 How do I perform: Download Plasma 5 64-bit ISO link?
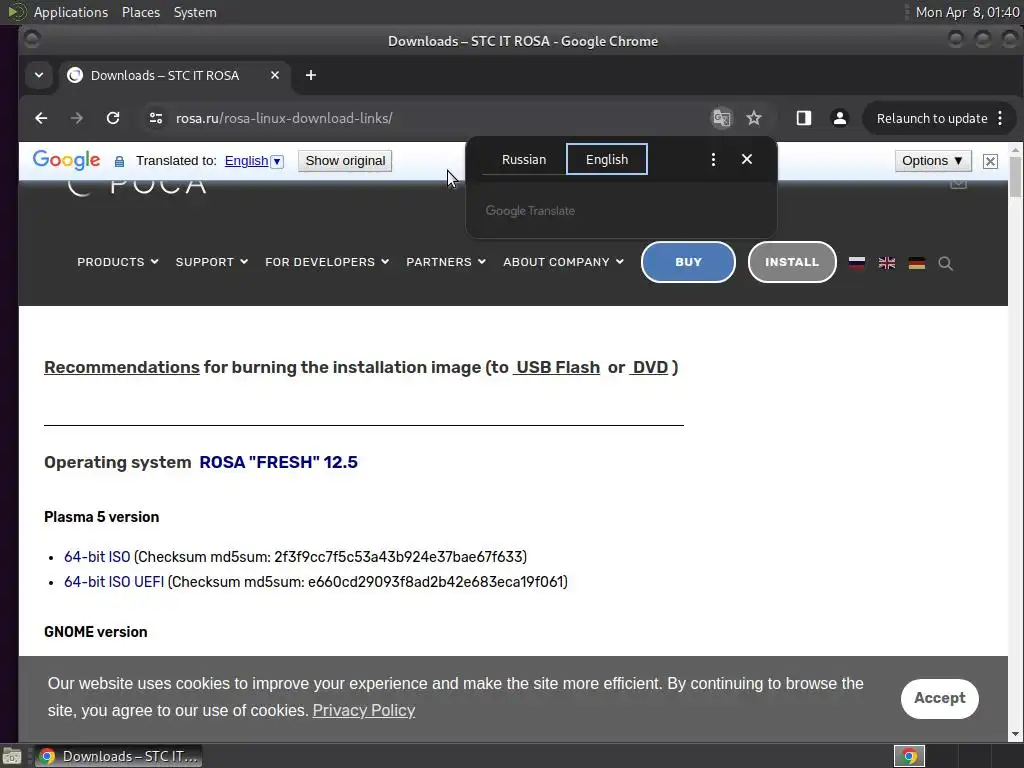97,557
